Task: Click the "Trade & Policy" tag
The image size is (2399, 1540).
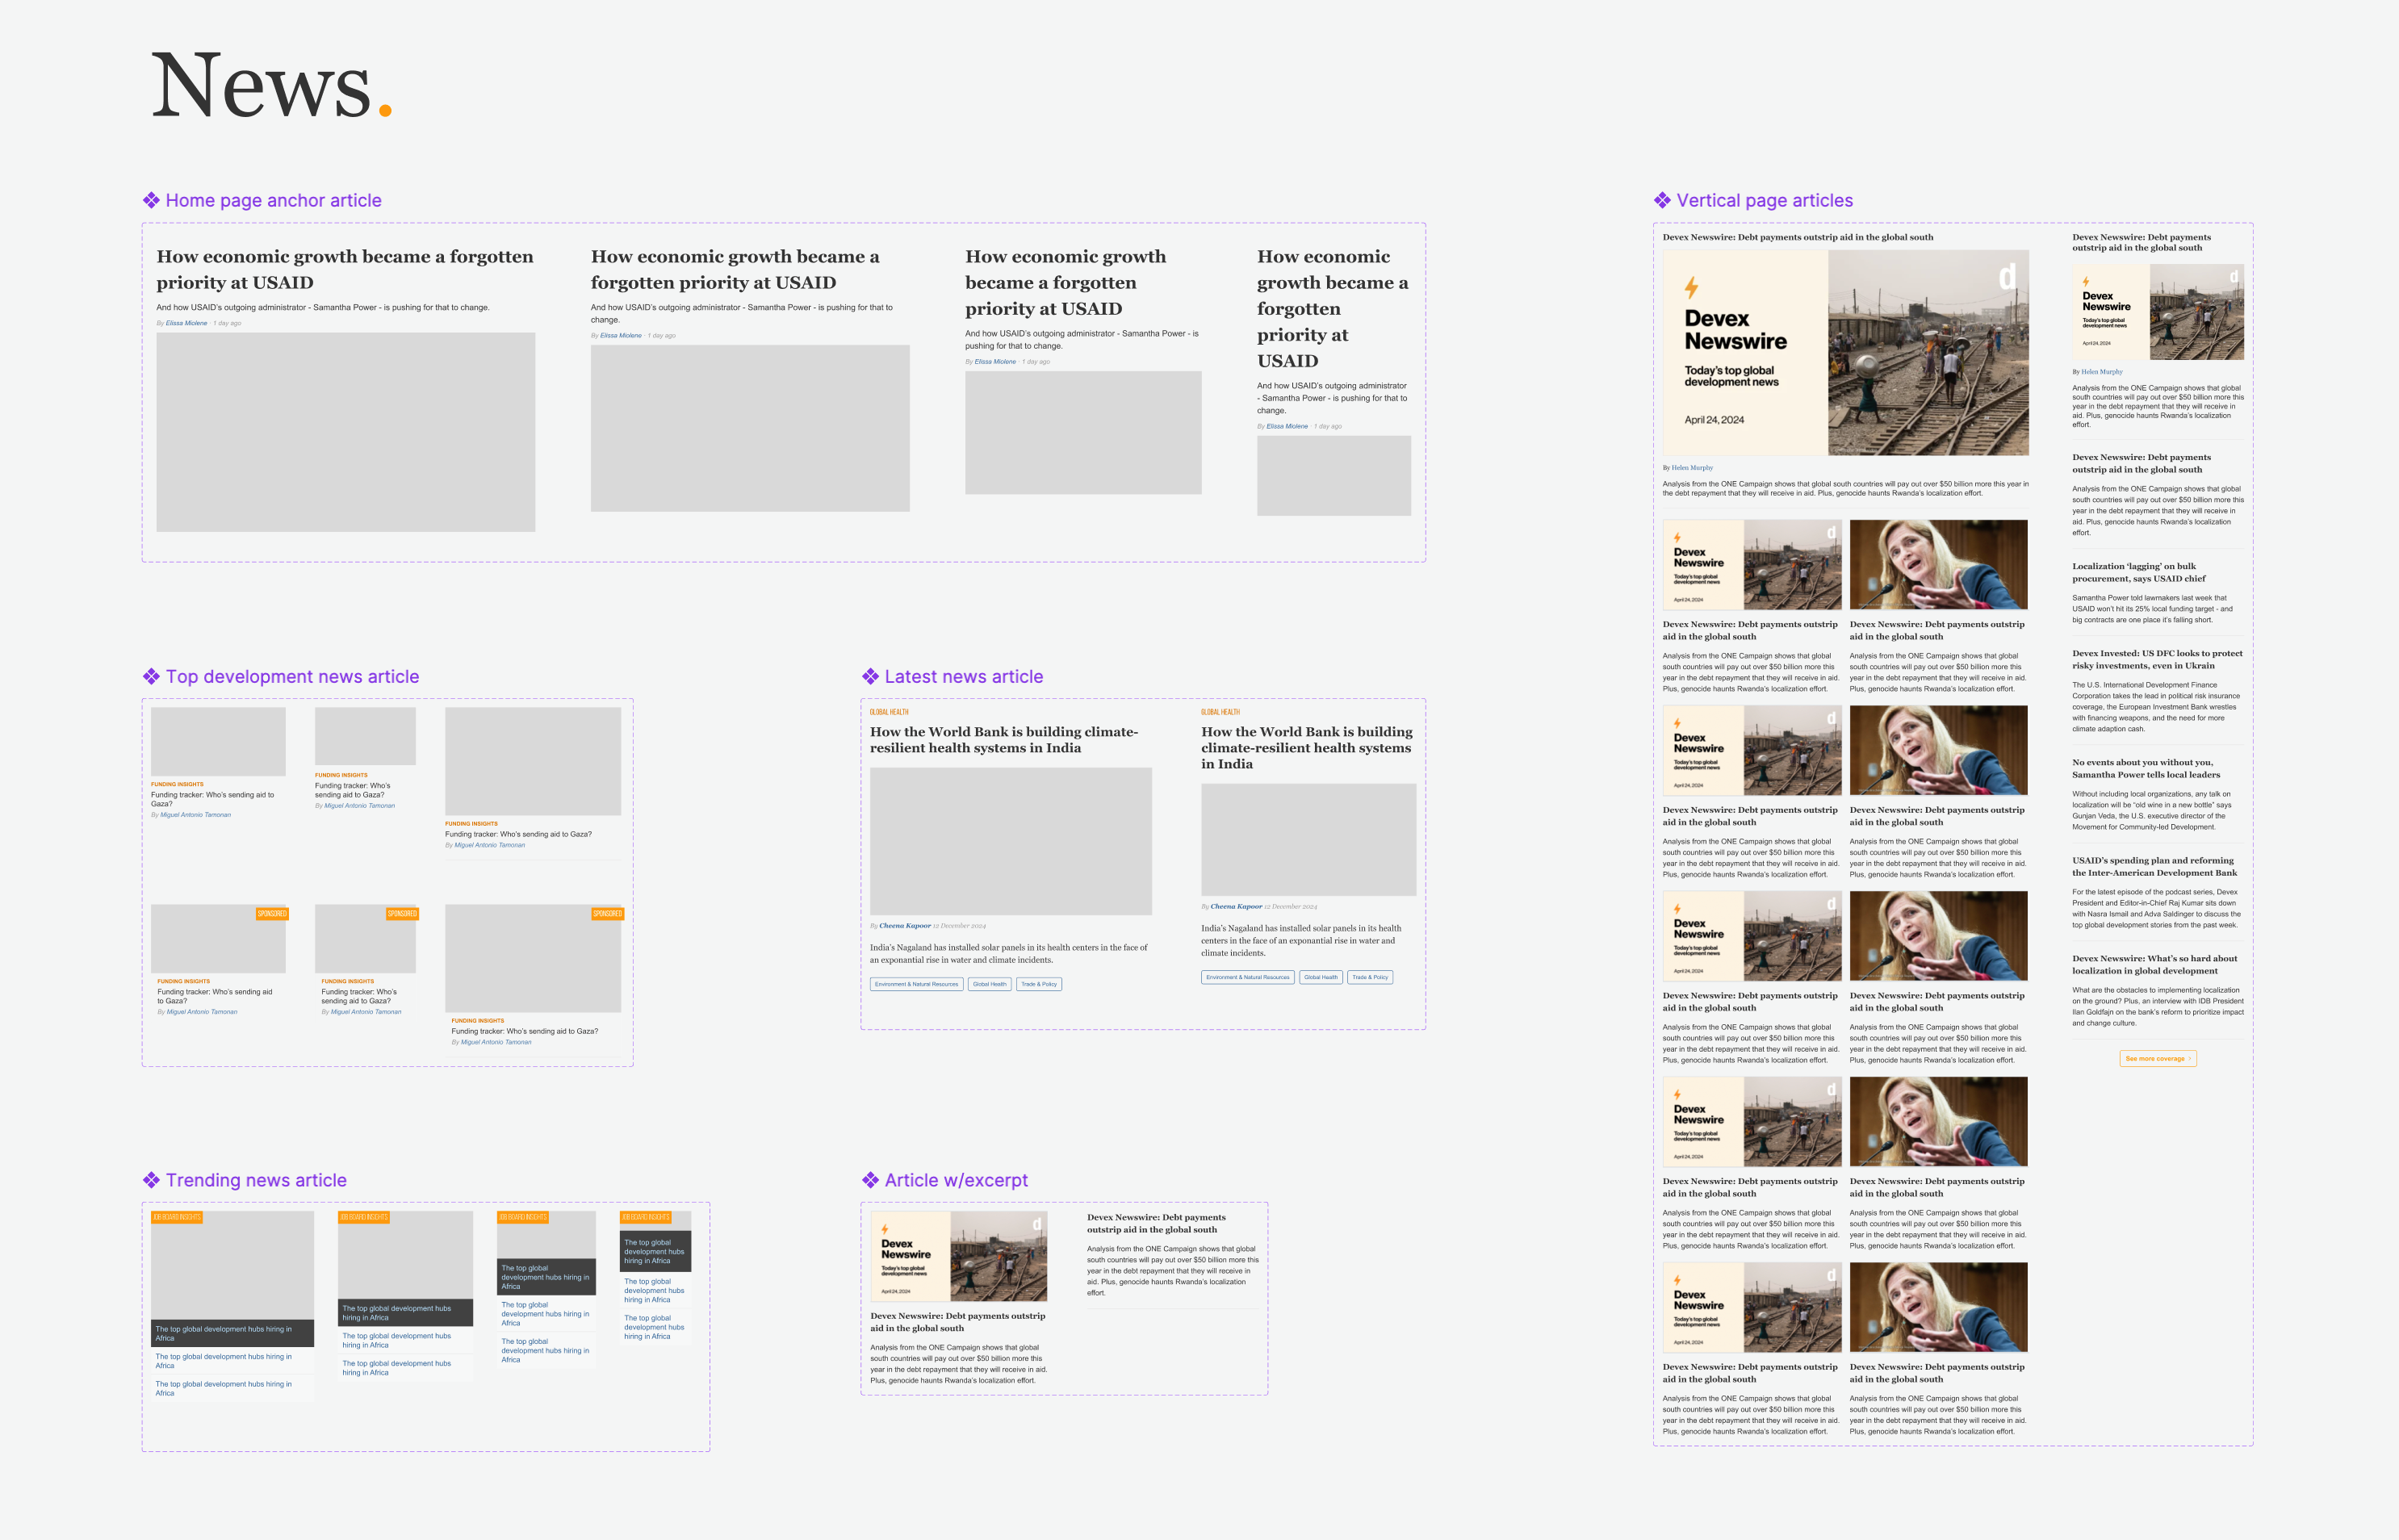Action: (1039, 984)
